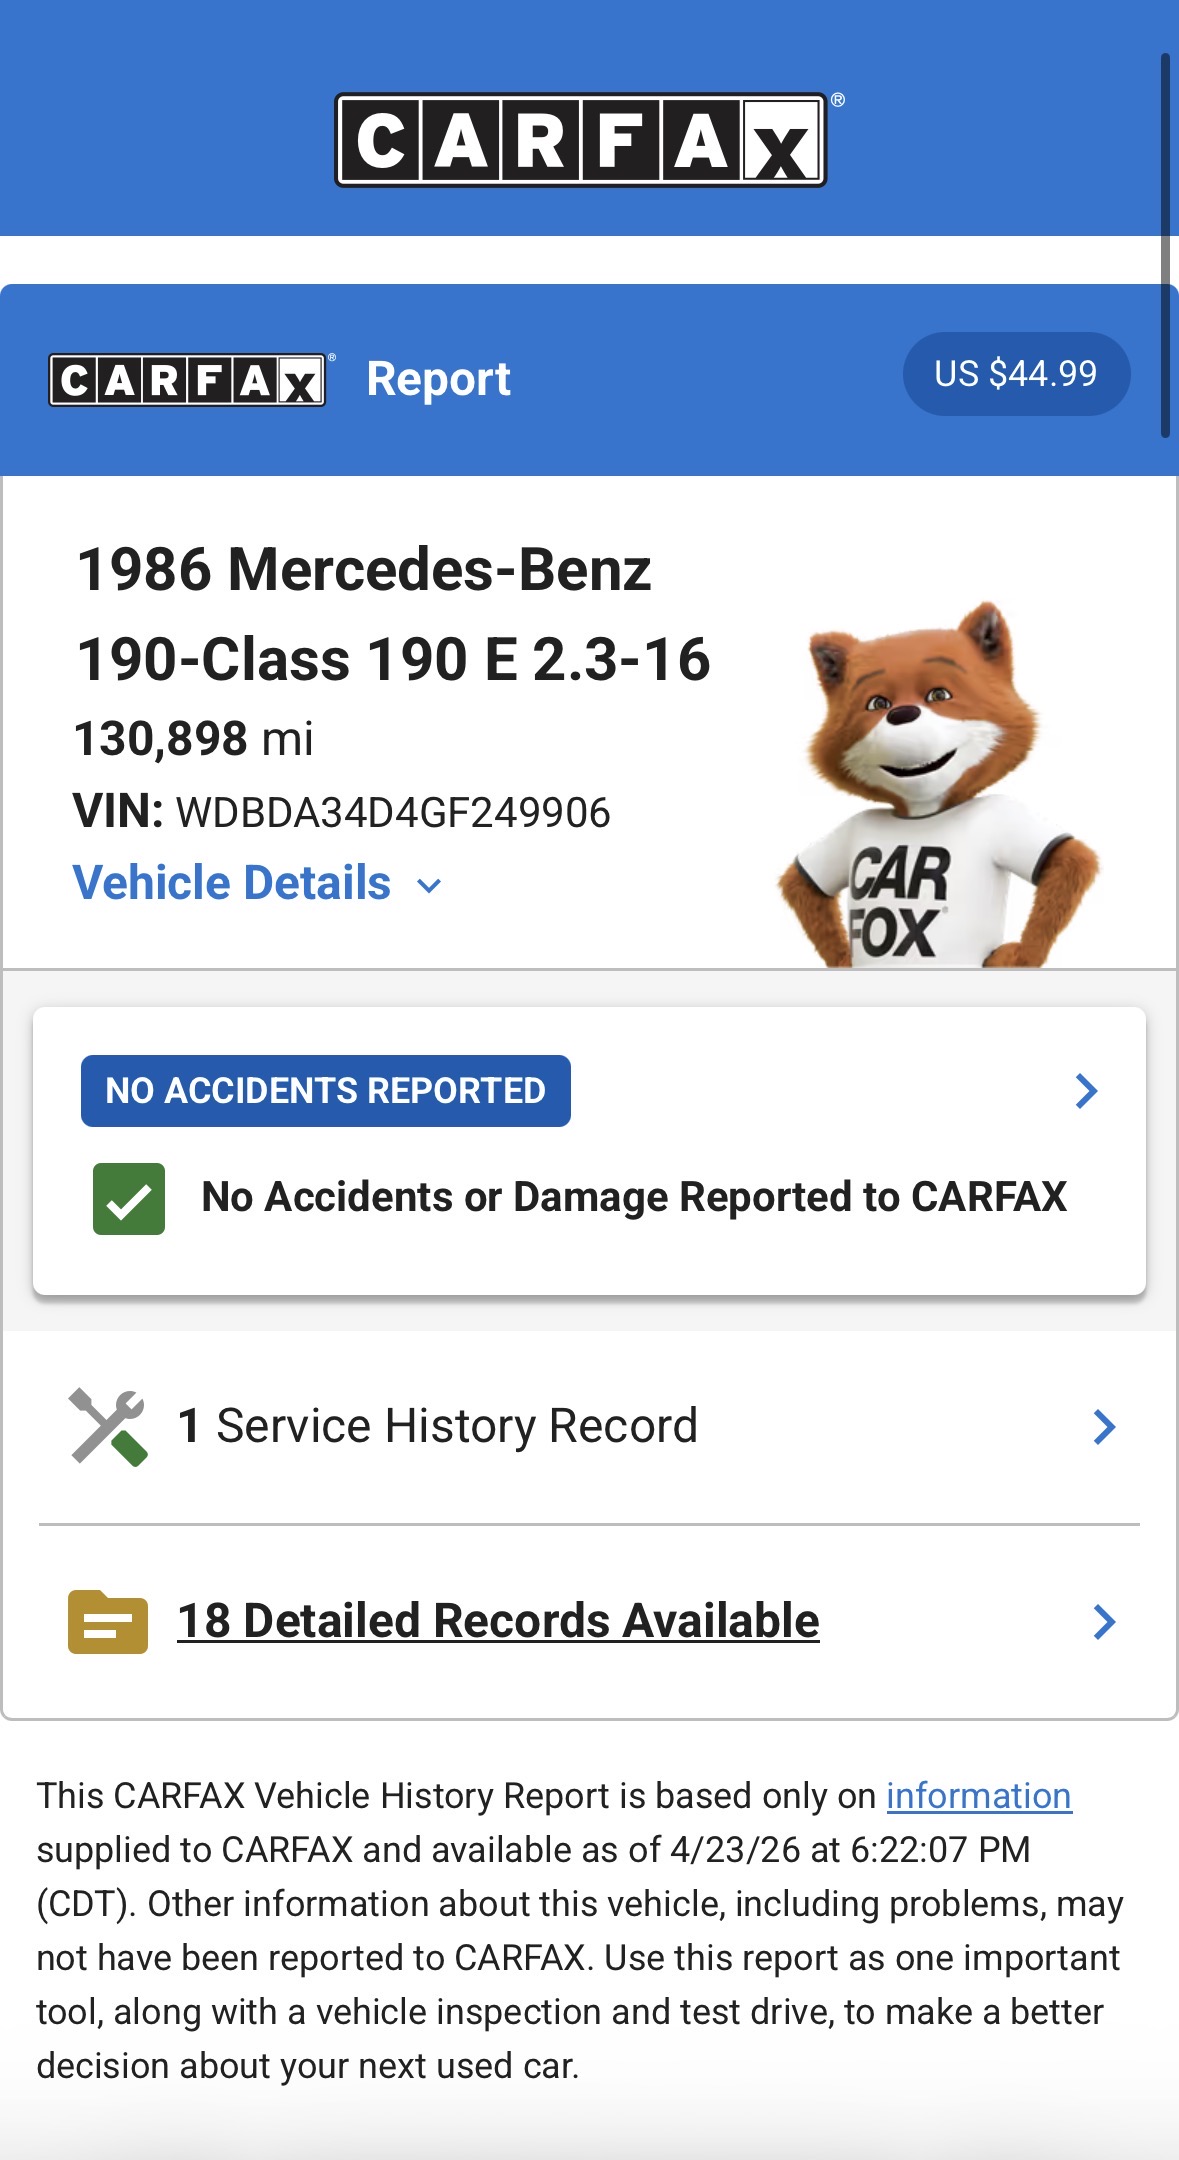Click the green checkmark accident icon
Image resolution: width=1179 pixels, height=2160 pixels.
tap(129, 1198)
